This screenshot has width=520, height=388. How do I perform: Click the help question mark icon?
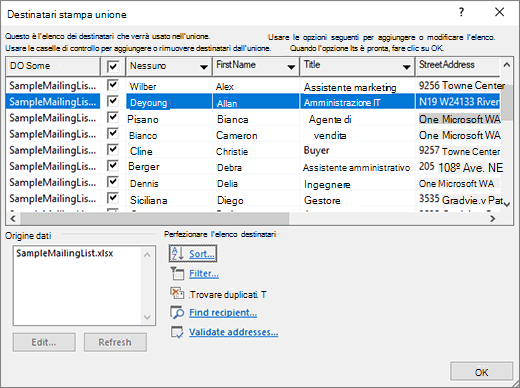461,12
